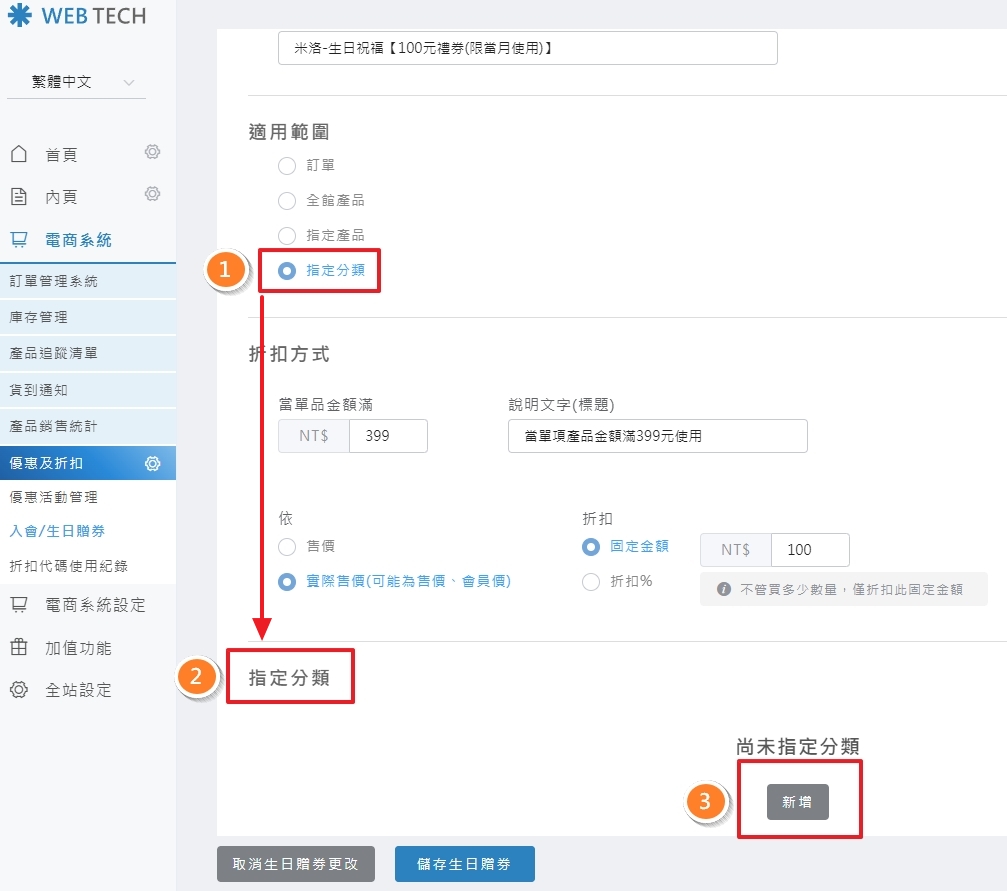
Task: Click the gear icon on 優惠及折扣
Action: click(x=152, y=463)
